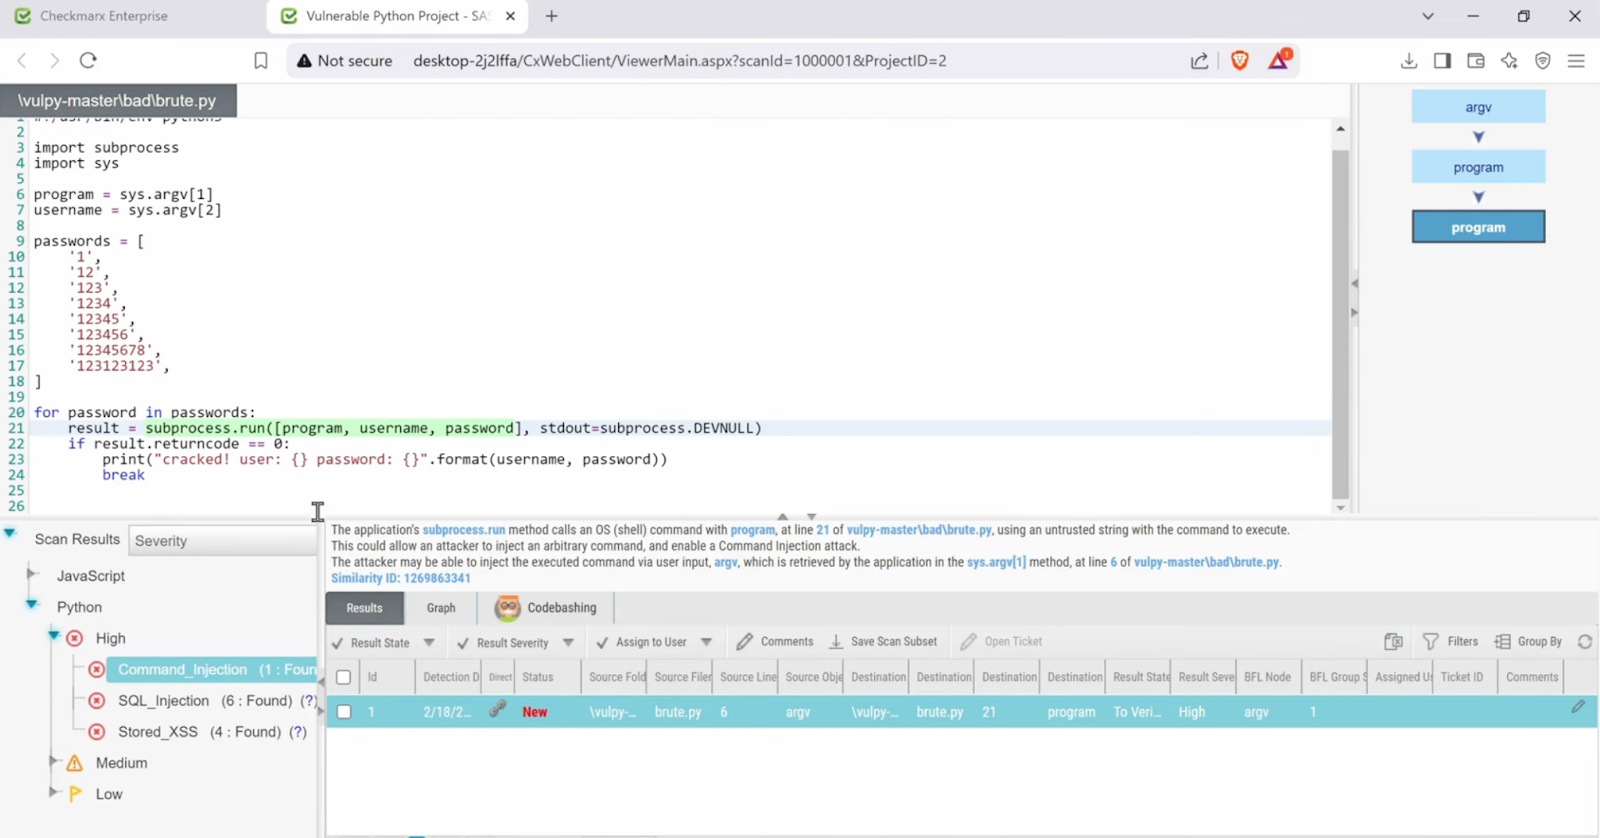Click the Save Scan Subset icon

click(836, 642)
